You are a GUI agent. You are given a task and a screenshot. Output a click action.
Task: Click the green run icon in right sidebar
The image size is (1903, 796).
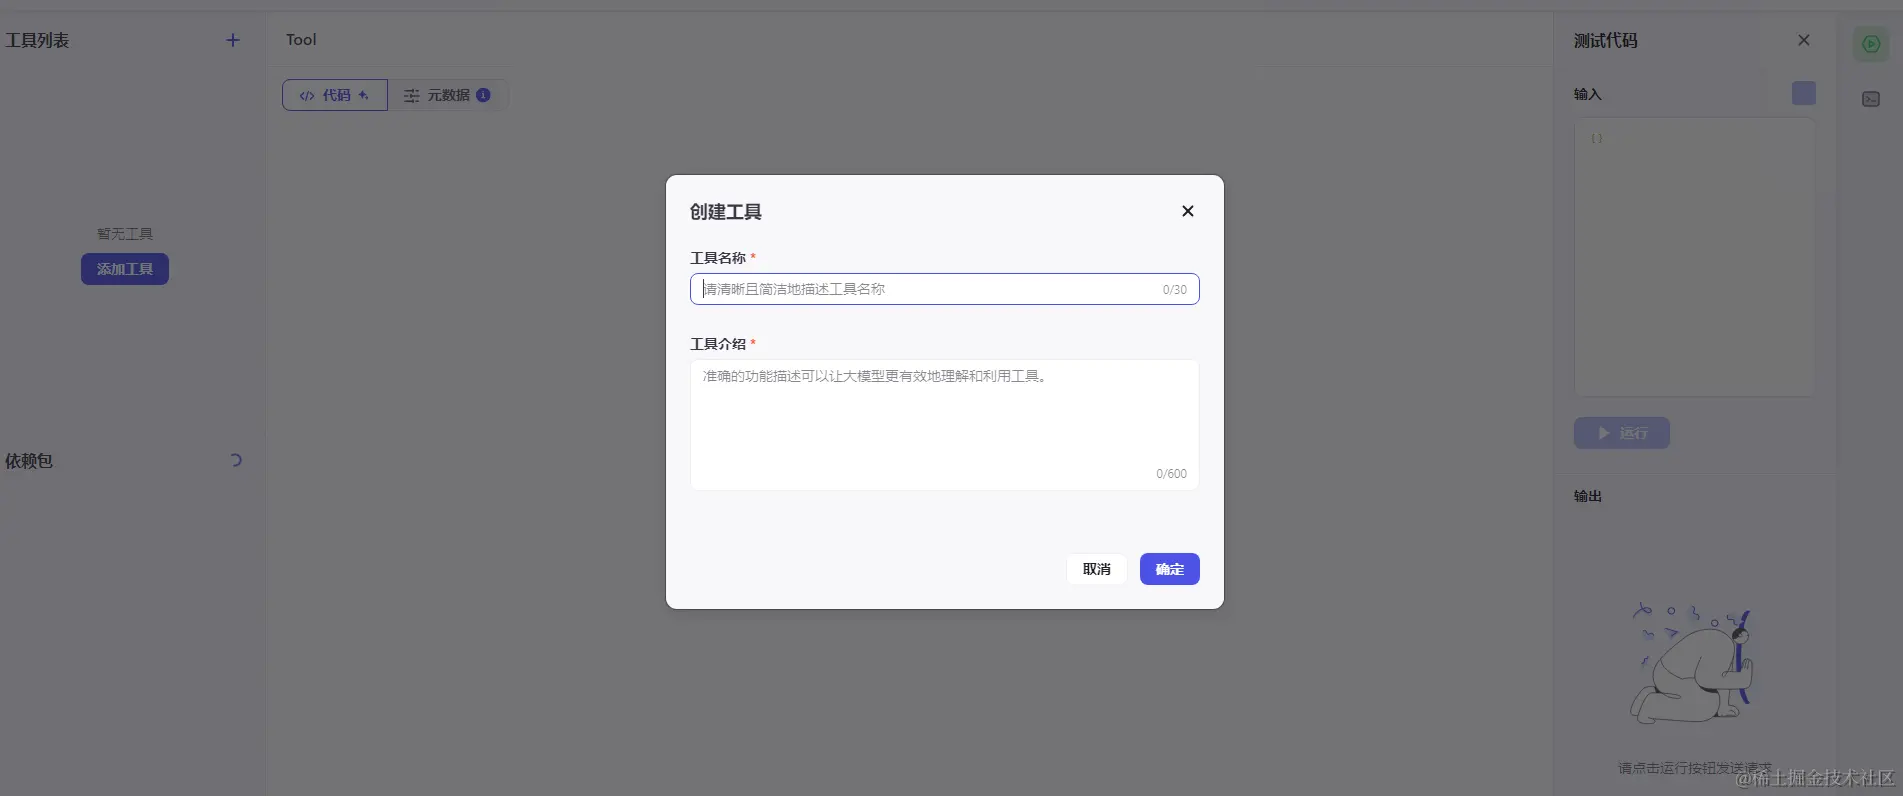coord(1871,44)
